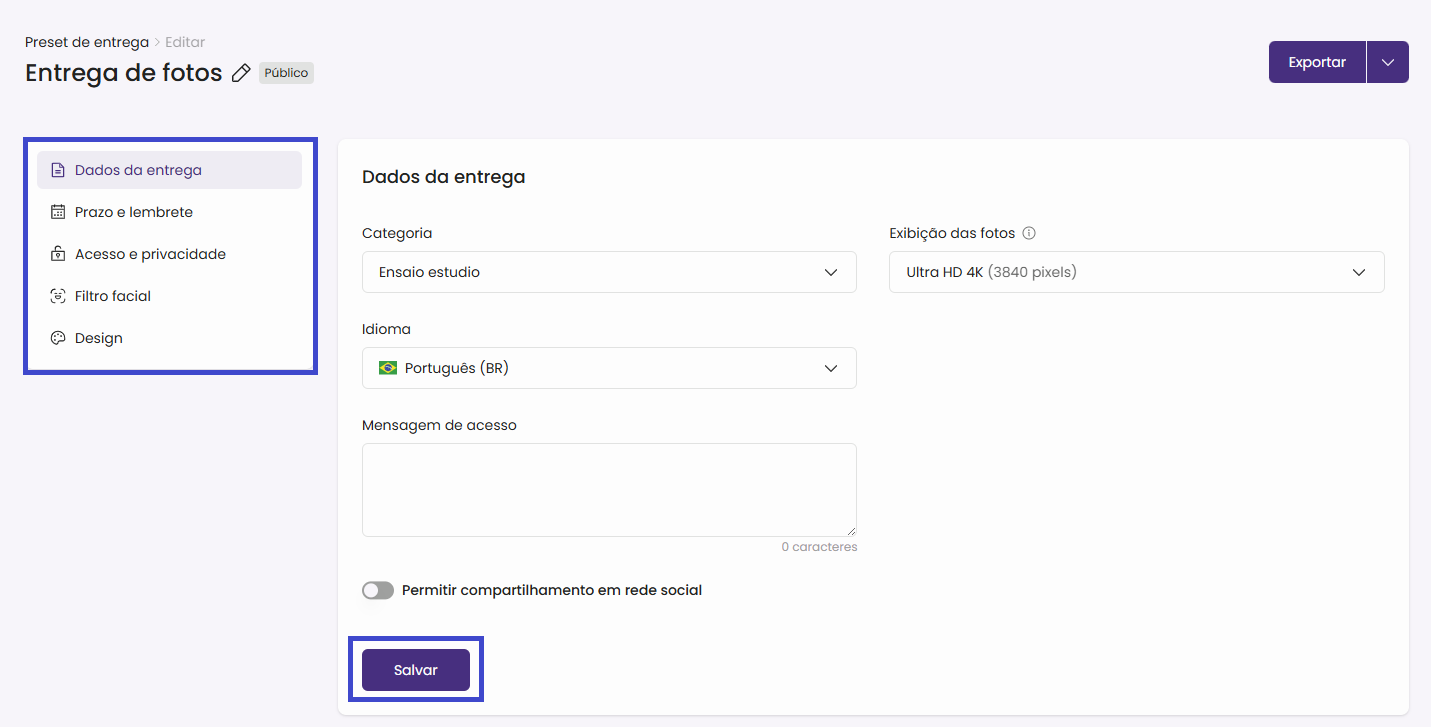Click the lock icon for Acesso e privacidade

point(58,254)
